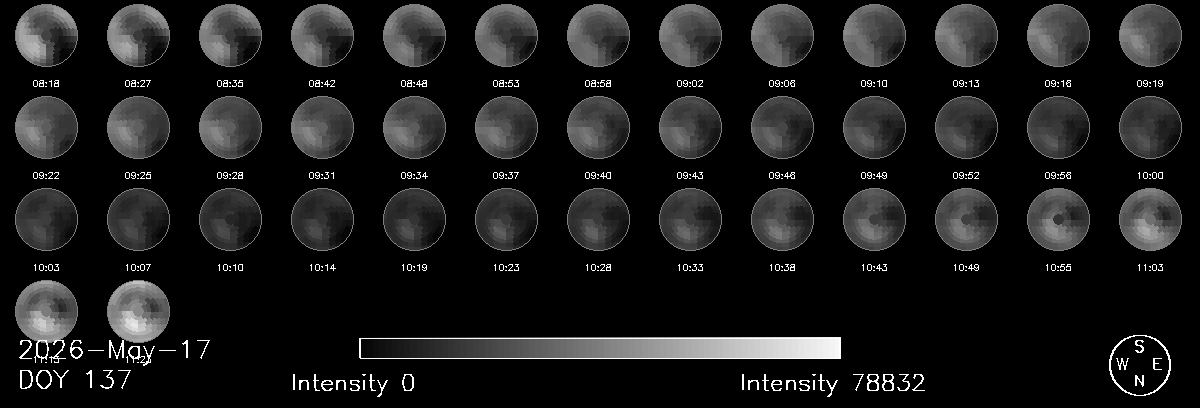The width and height of the screenshot is (1200, 408).
Task: Open the 08:42 disk thumbnail
Action: tap(323, 35)
